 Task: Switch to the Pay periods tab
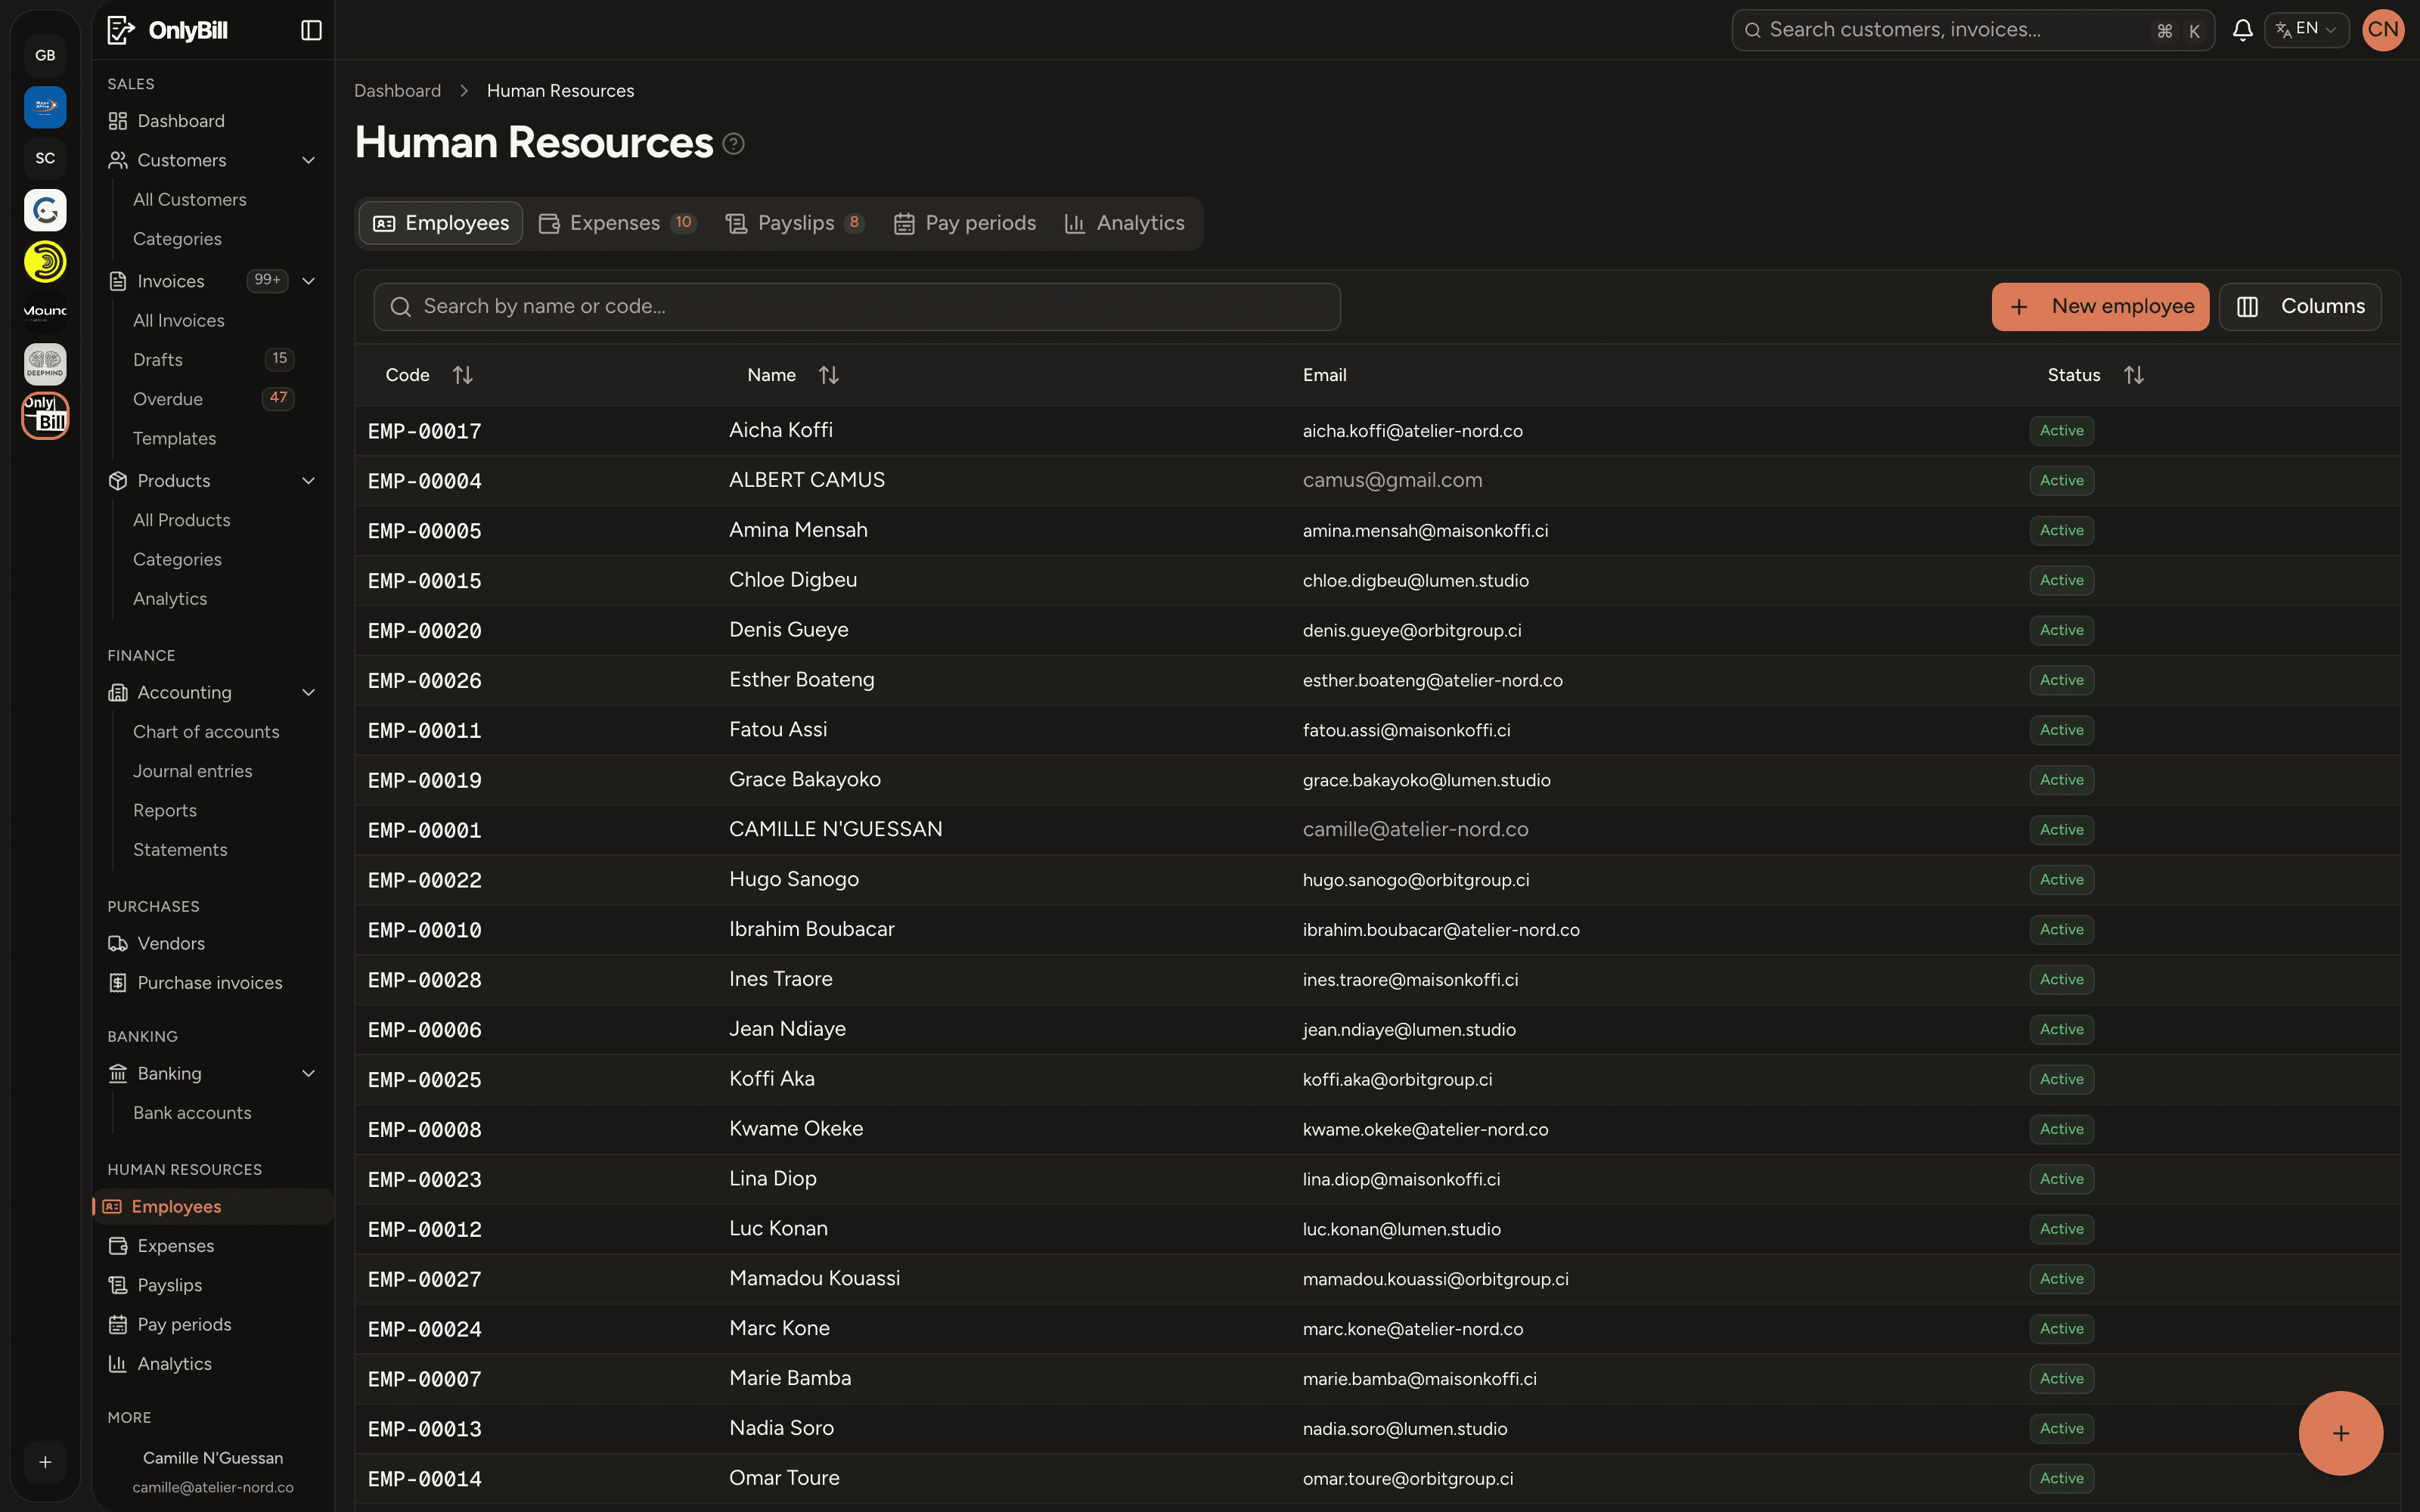point(965,223)
